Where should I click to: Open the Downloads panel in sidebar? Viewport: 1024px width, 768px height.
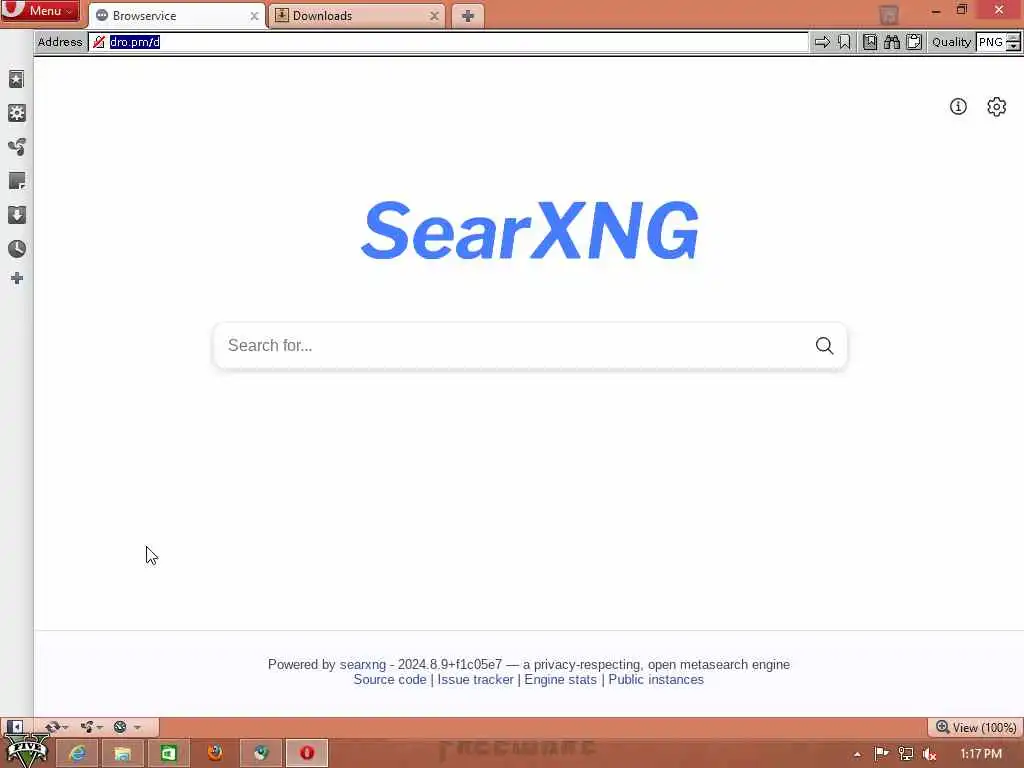[x=17, y=215]
